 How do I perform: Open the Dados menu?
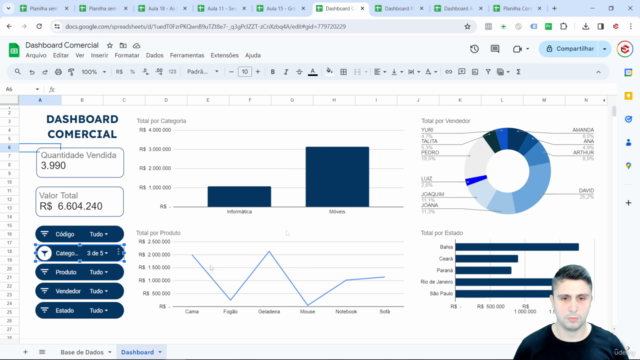click(x=155, y=56)
